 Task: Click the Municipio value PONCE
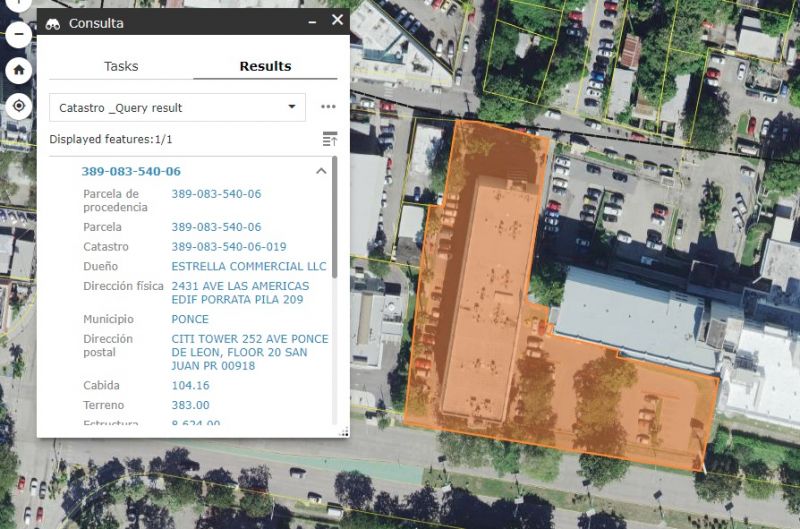point(190,319)
